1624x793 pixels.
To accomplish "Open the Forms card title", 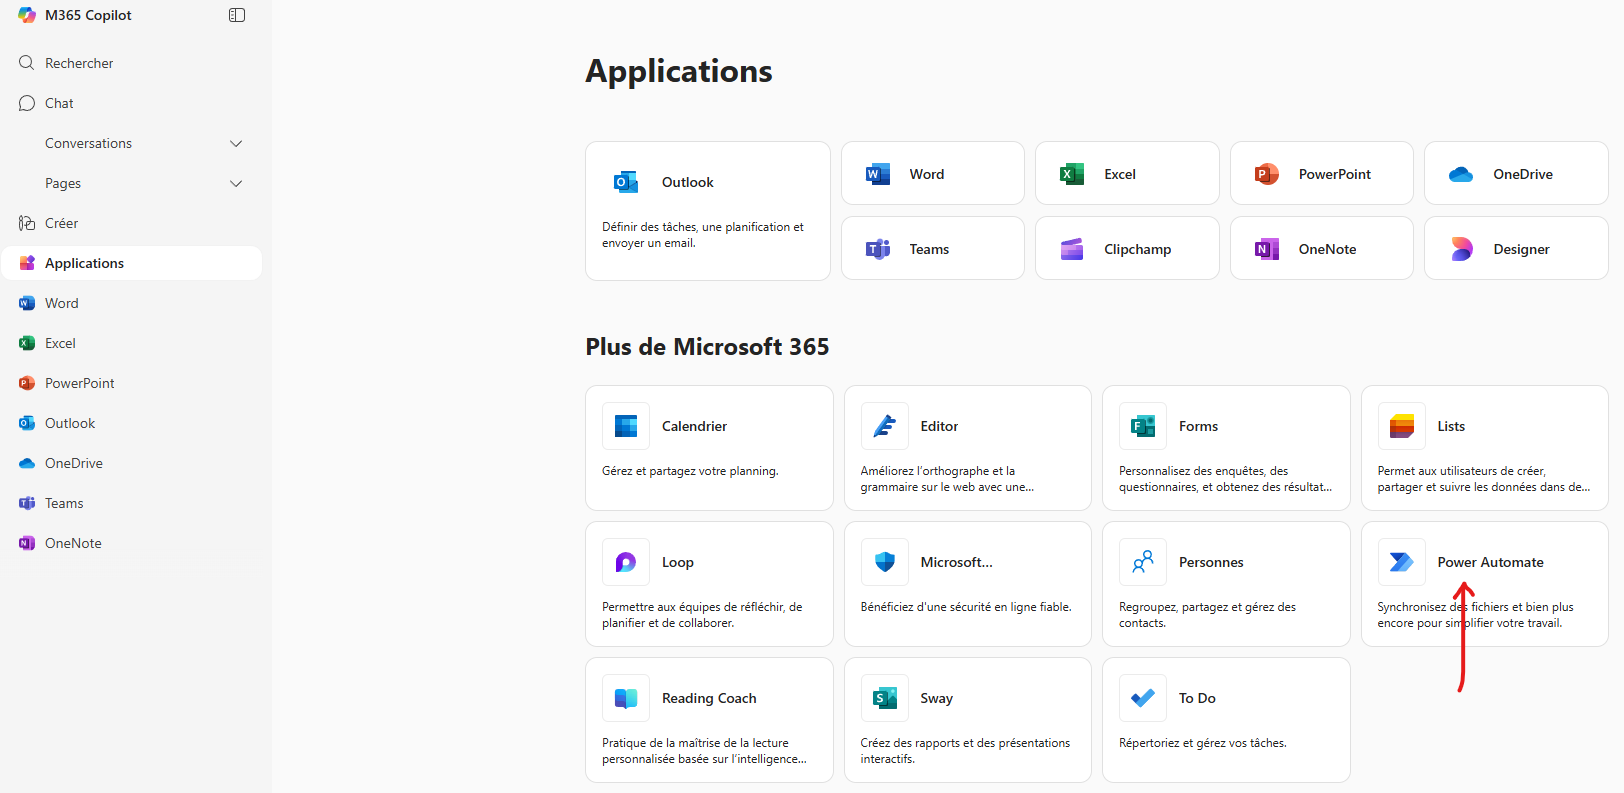I will 1198,426.
